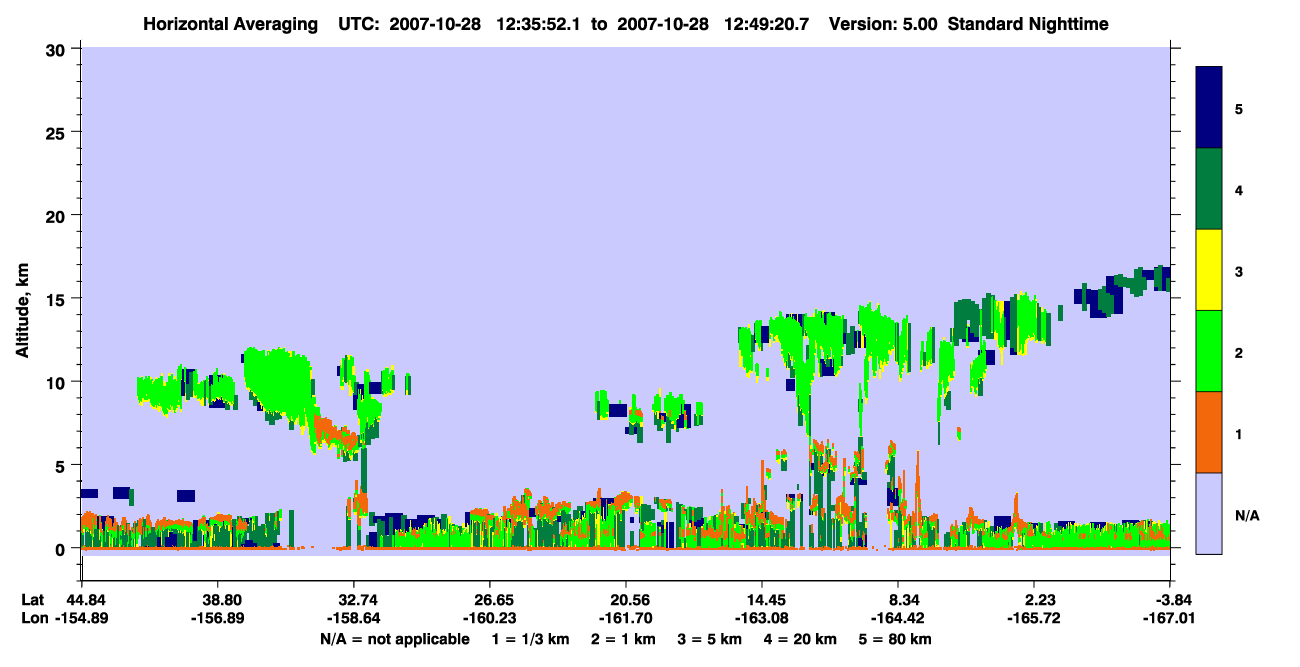
Task: Click latitude value 14.45
Action: 762,600
